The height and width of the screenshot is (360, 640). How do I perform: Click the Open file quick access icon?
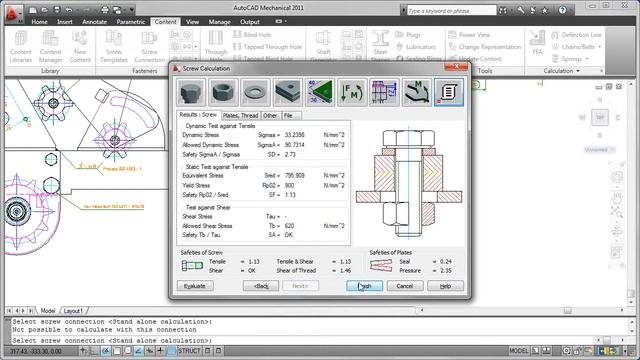tap(45, 10)
